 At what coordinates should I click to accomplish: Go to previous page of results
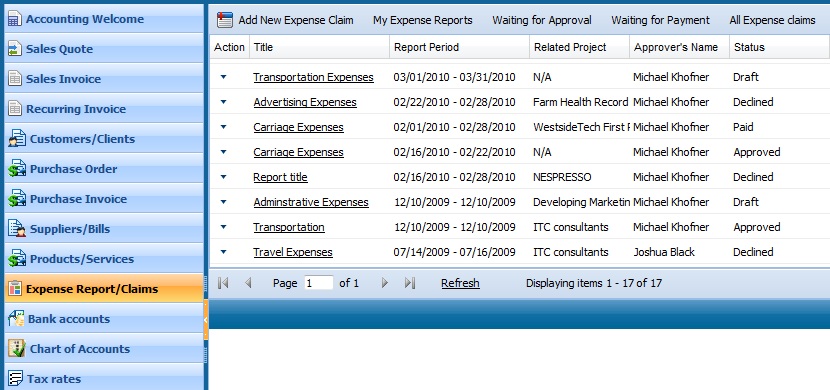coord(248,283)
